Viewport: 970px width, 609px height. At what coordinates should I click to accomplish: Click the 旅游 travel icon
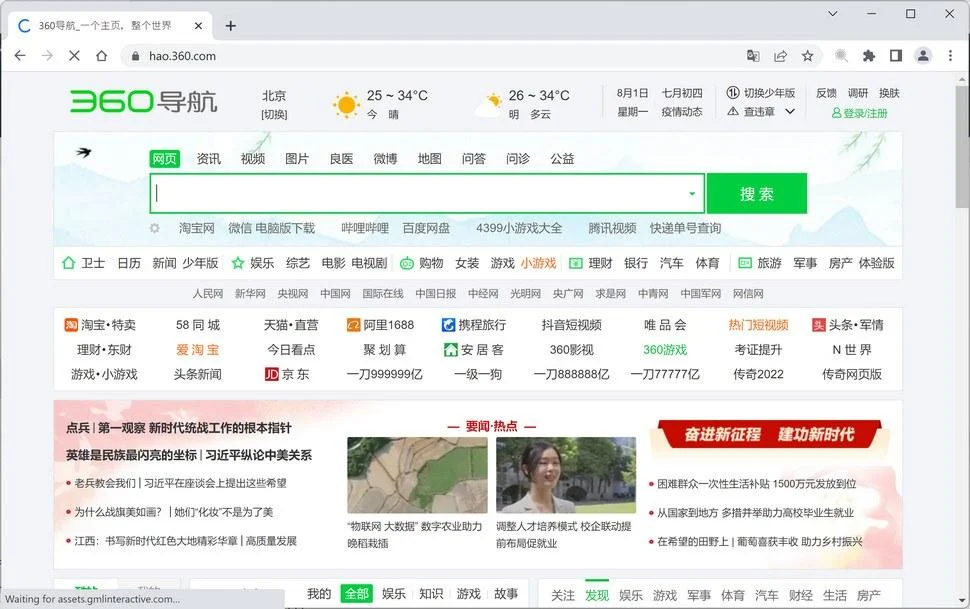coord(745,263)
